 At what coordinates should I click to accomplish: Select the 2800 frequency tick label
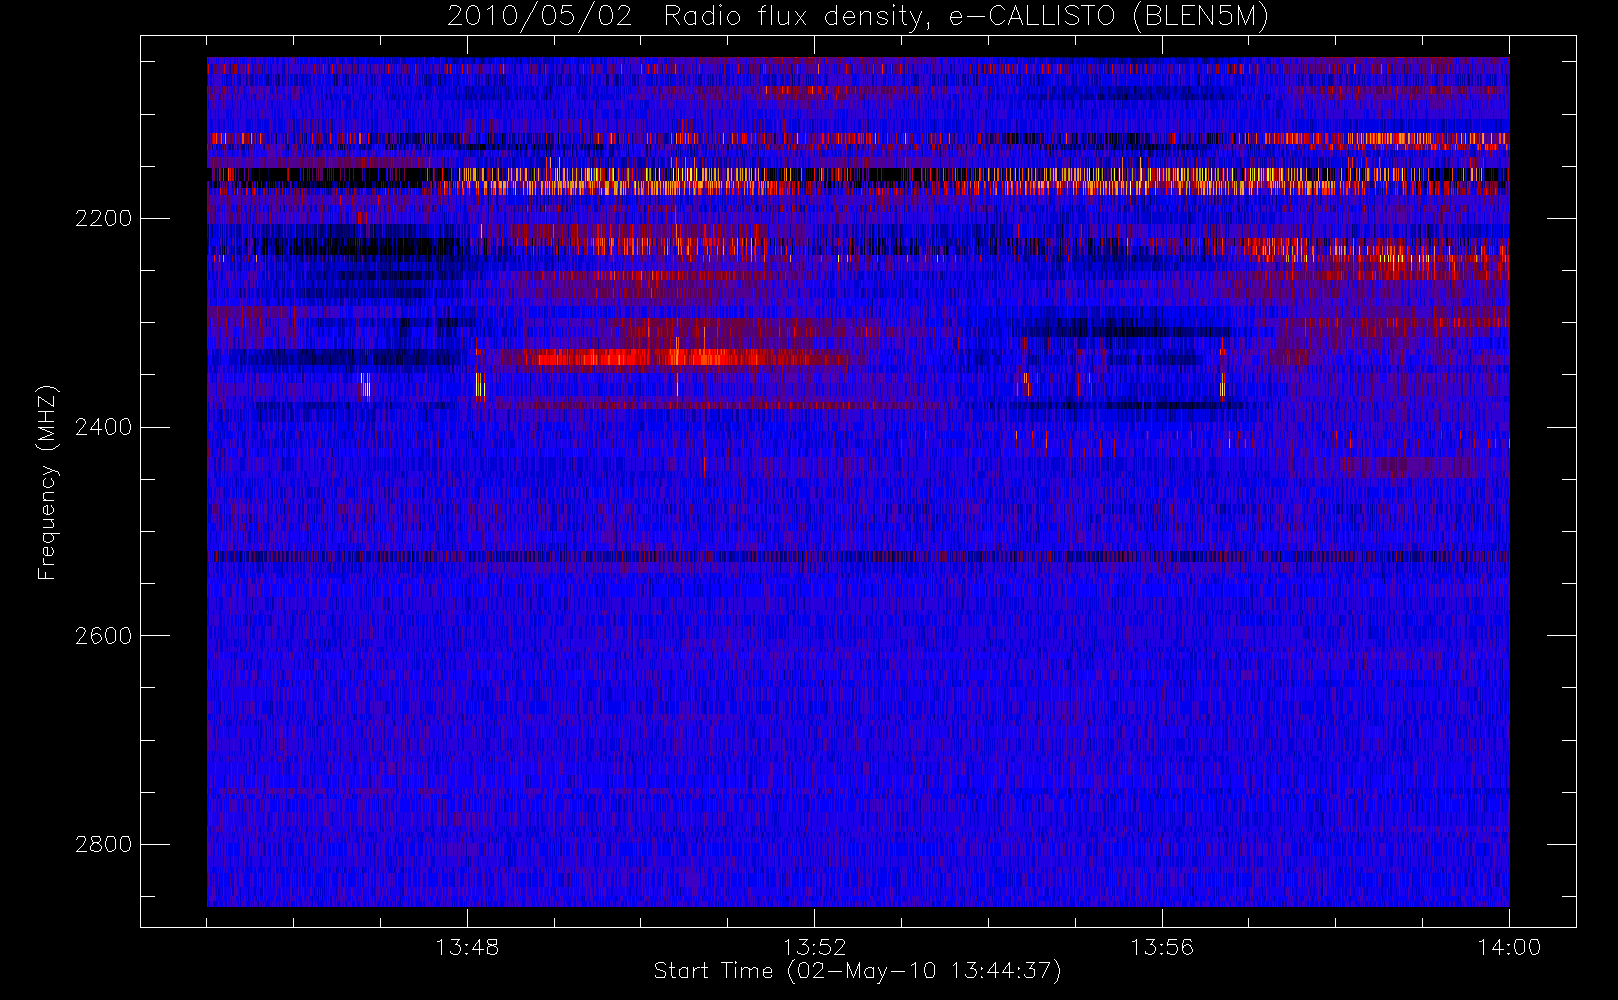[x=103, y=844]
